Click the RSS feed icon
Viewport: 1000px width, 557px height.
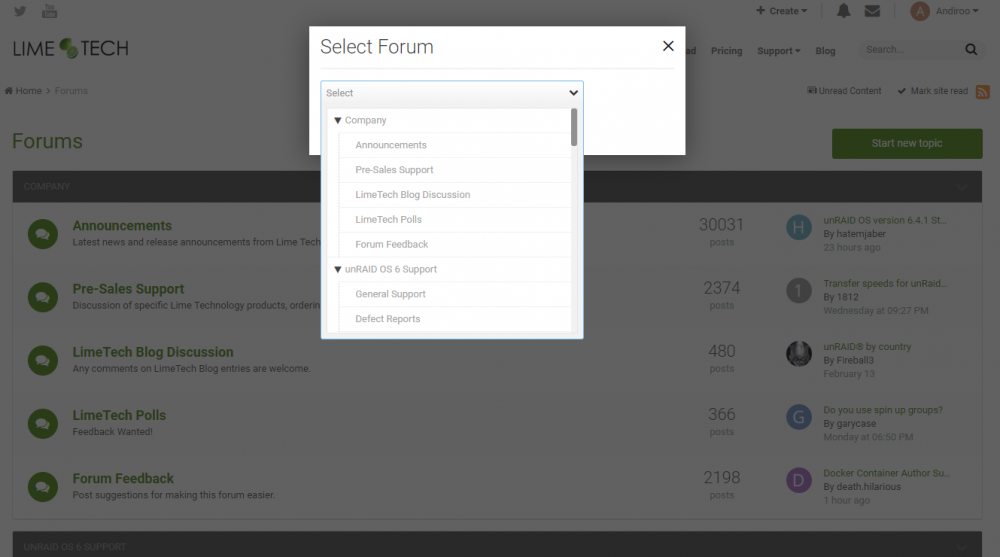tap(982, 92)
